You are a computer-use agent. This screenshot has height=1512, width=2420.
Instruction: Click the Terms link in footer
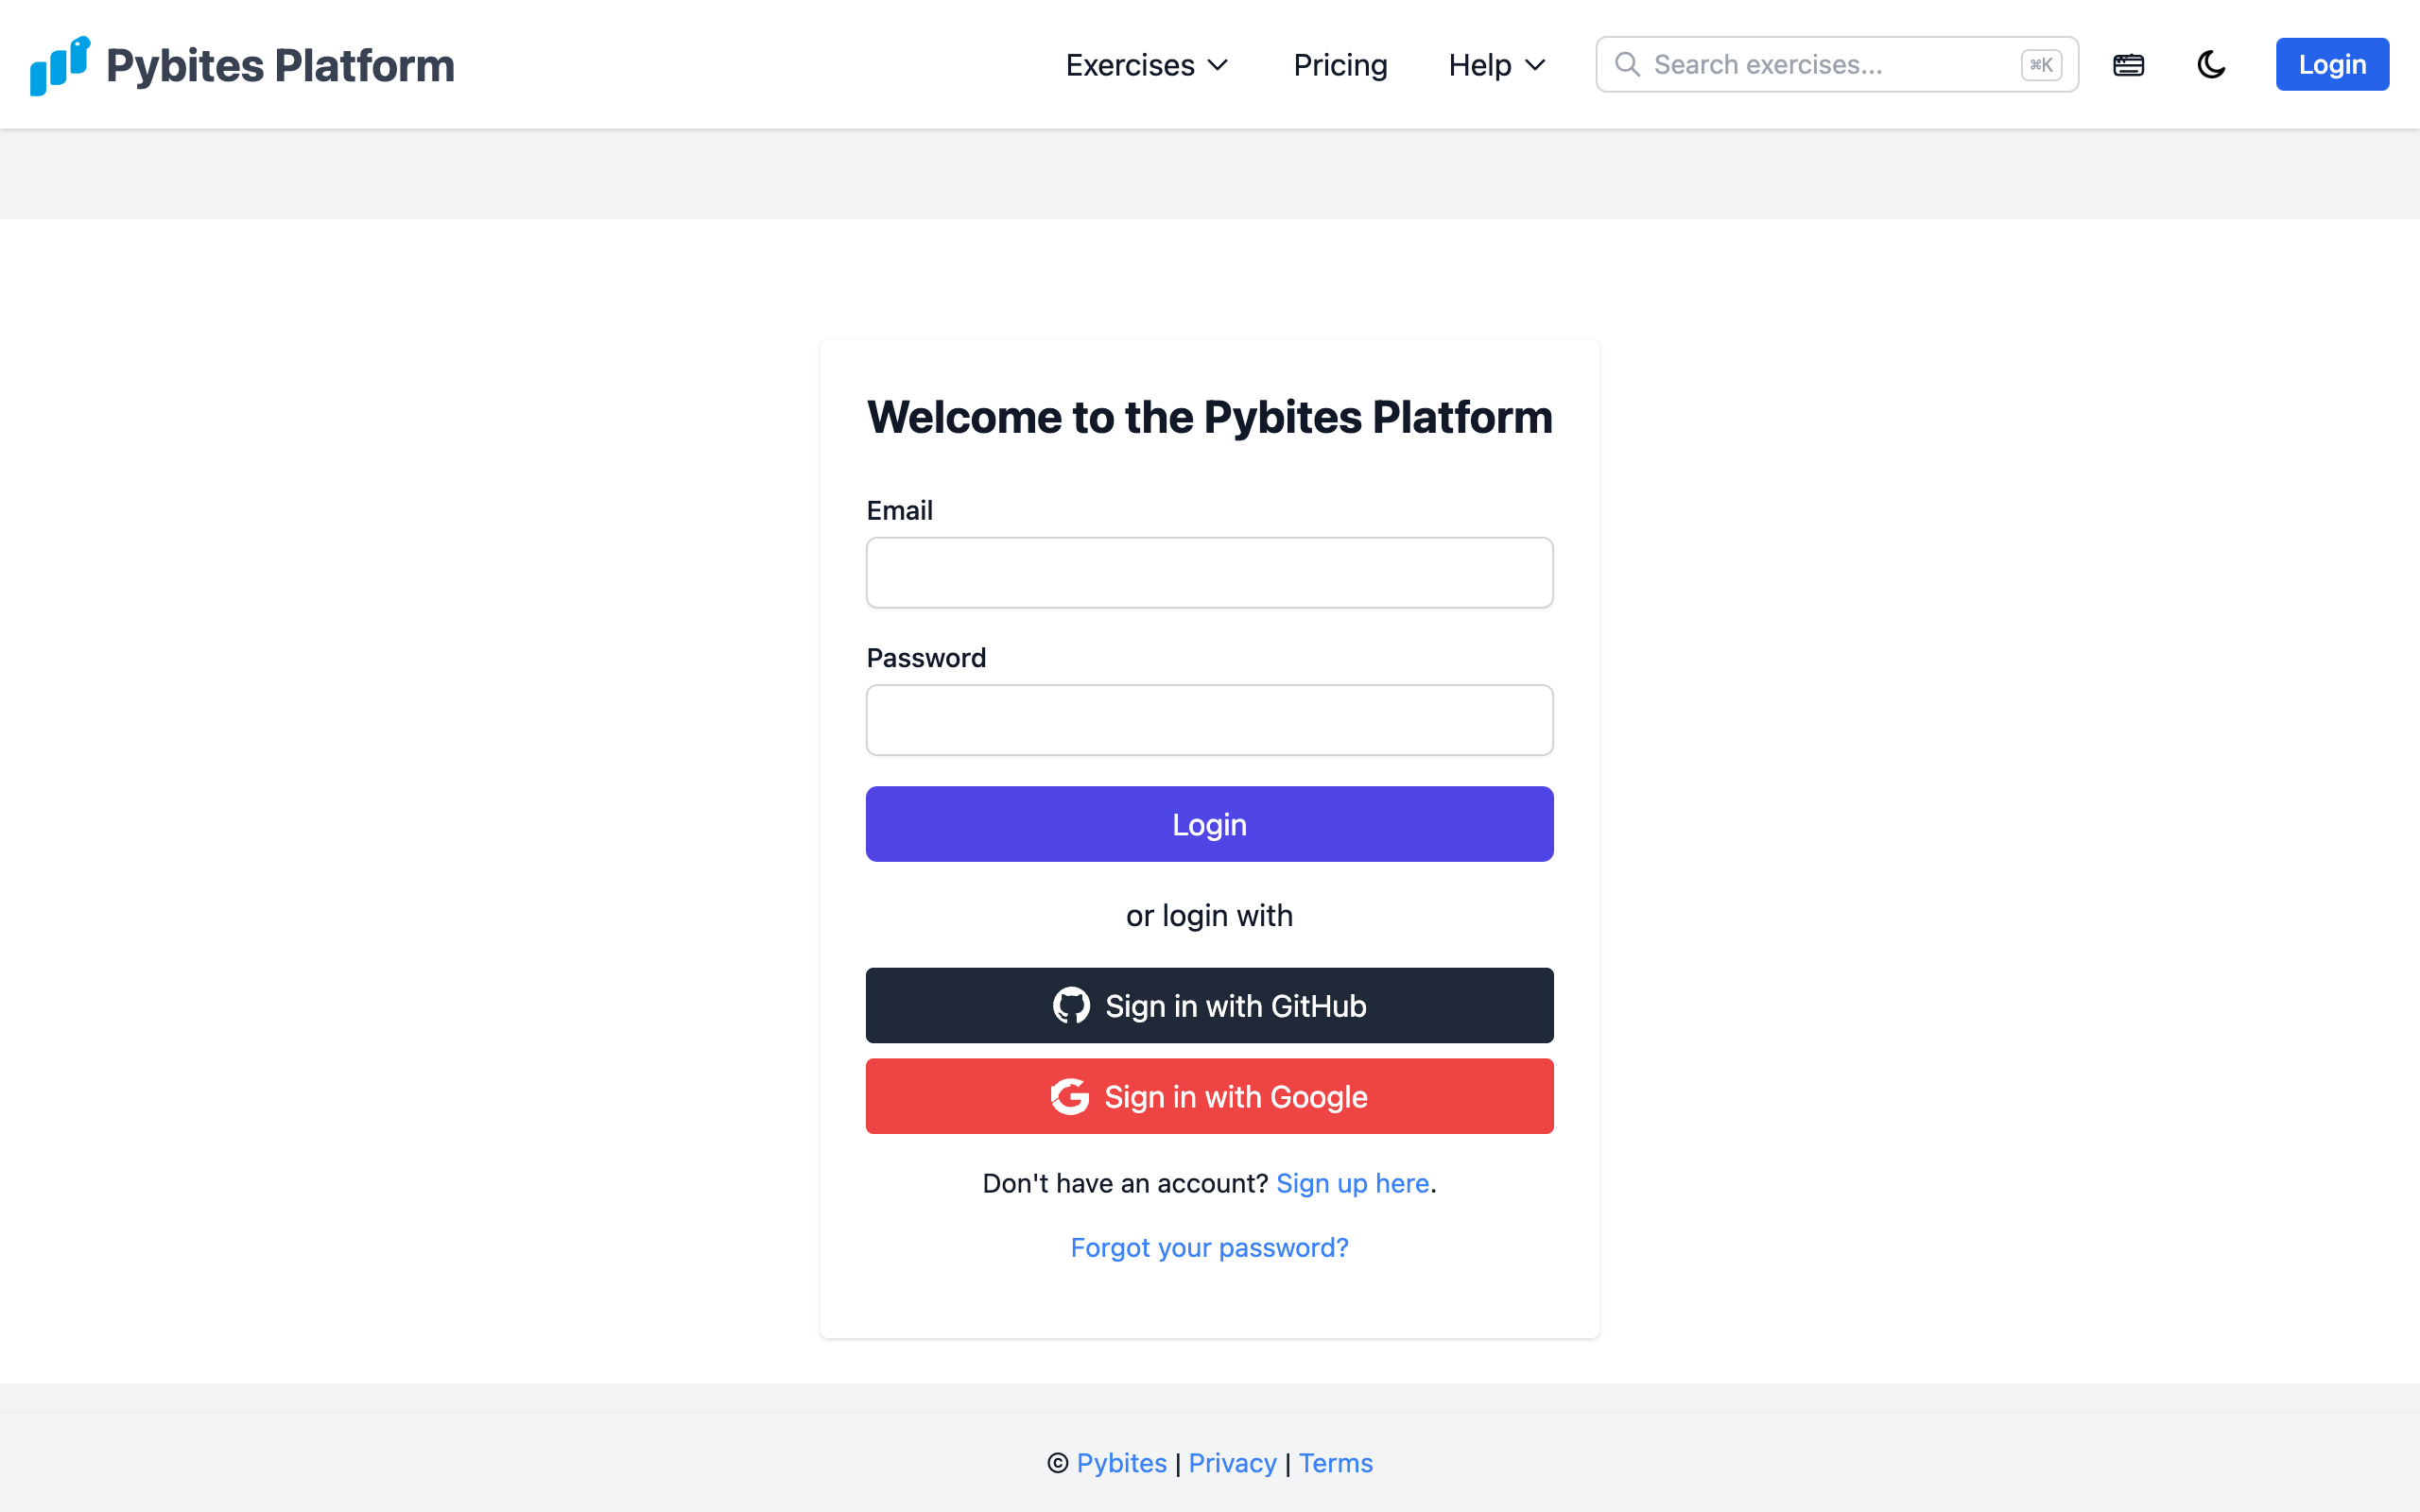coord(1336,1462)
